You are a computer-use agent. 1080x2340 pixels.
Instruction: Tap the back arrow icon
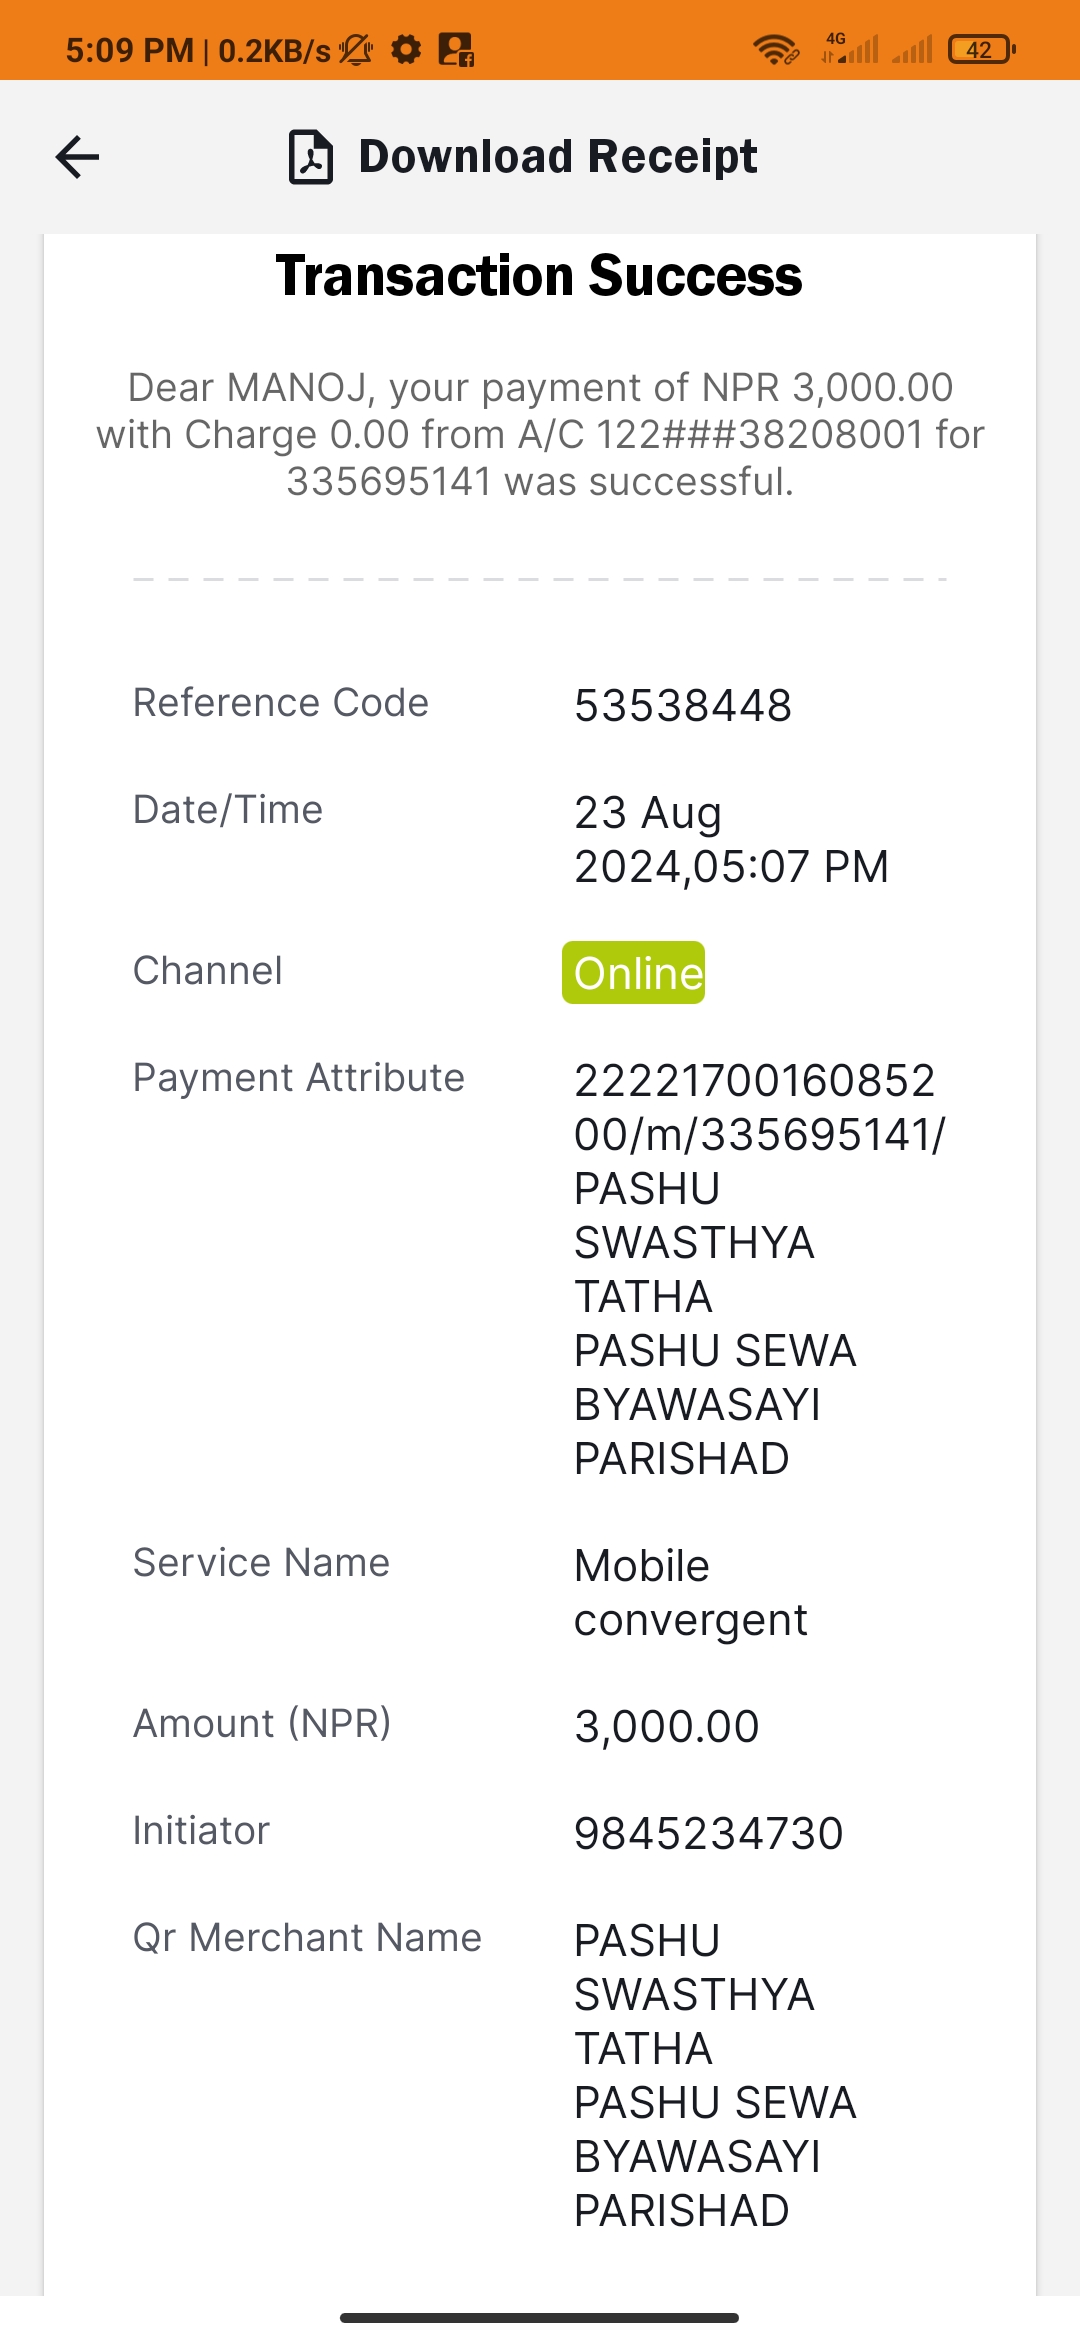click(77, 157)
